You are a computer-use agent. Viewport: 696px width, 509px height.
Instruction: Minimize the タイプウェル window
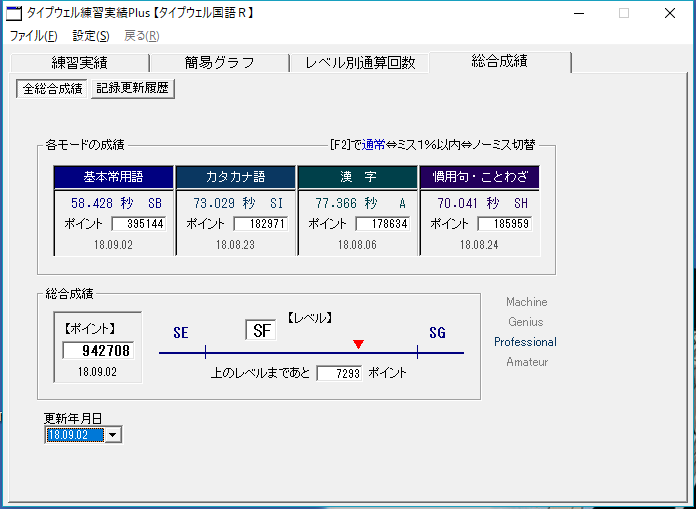point(578,13)
